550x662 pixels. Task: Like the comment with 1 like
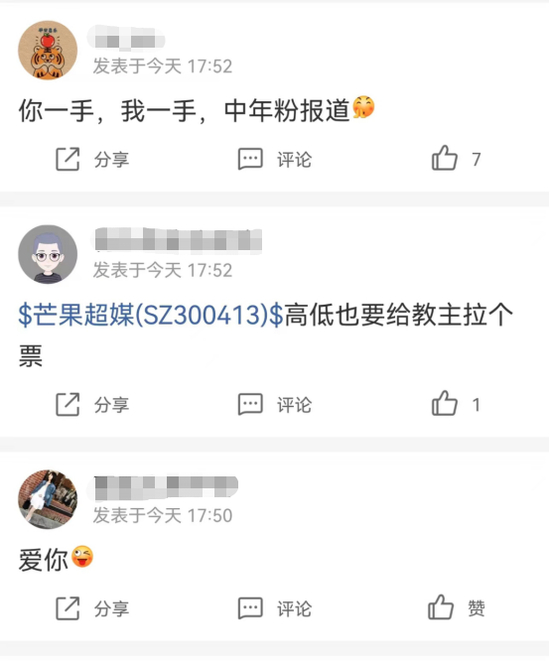(444, 404)
